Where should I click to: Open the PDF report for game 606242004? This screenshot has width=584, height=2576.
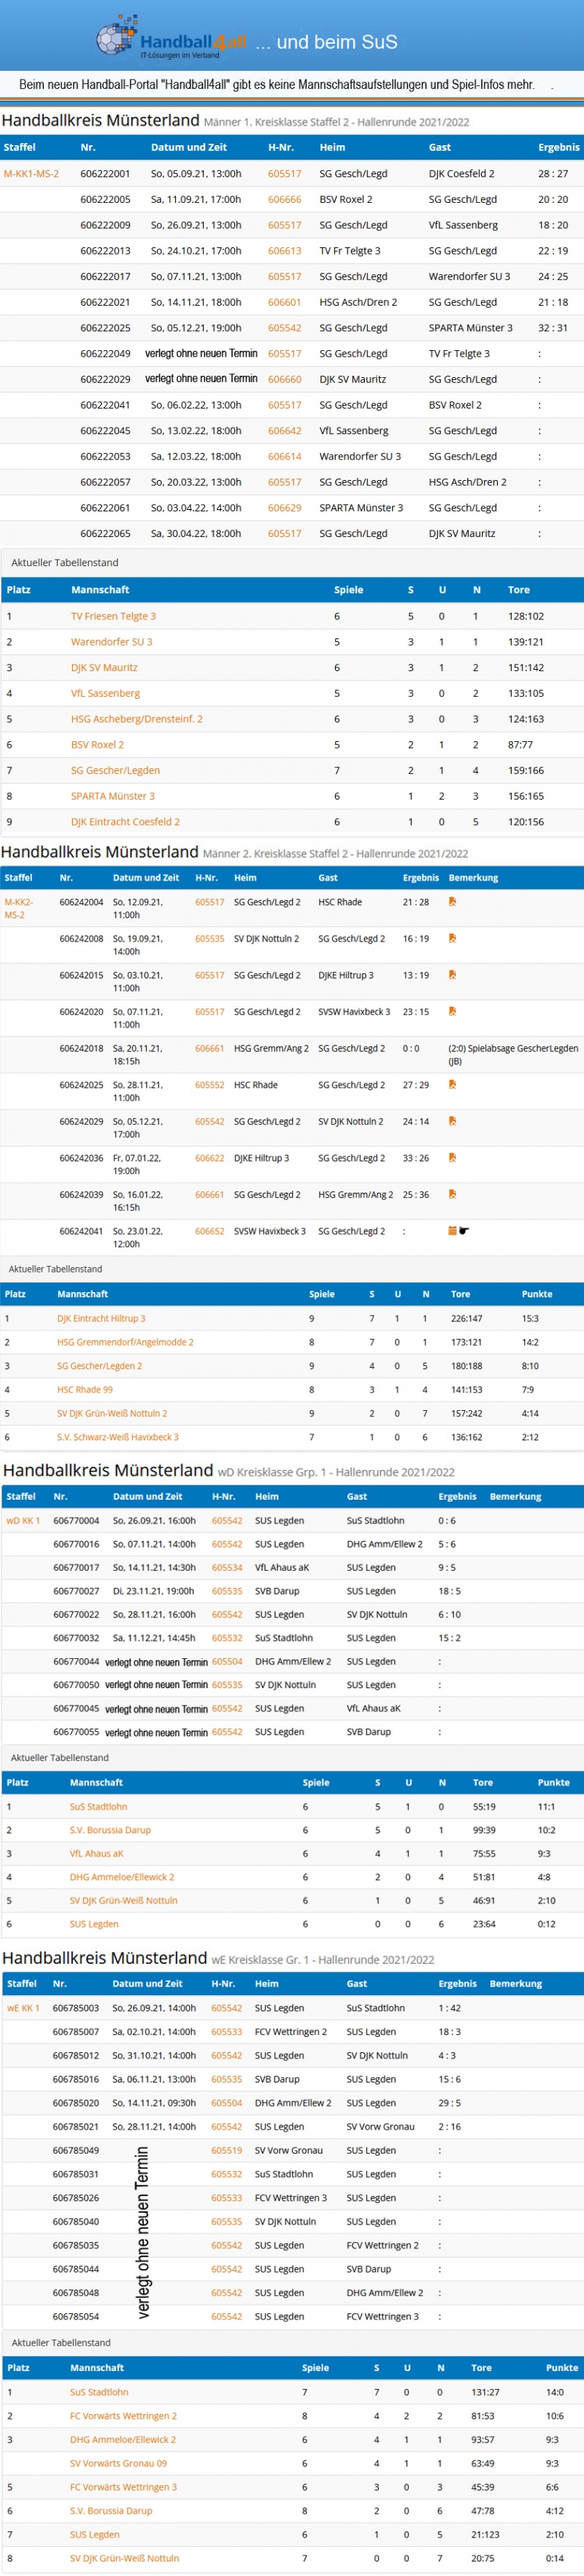tap(452, 902)
